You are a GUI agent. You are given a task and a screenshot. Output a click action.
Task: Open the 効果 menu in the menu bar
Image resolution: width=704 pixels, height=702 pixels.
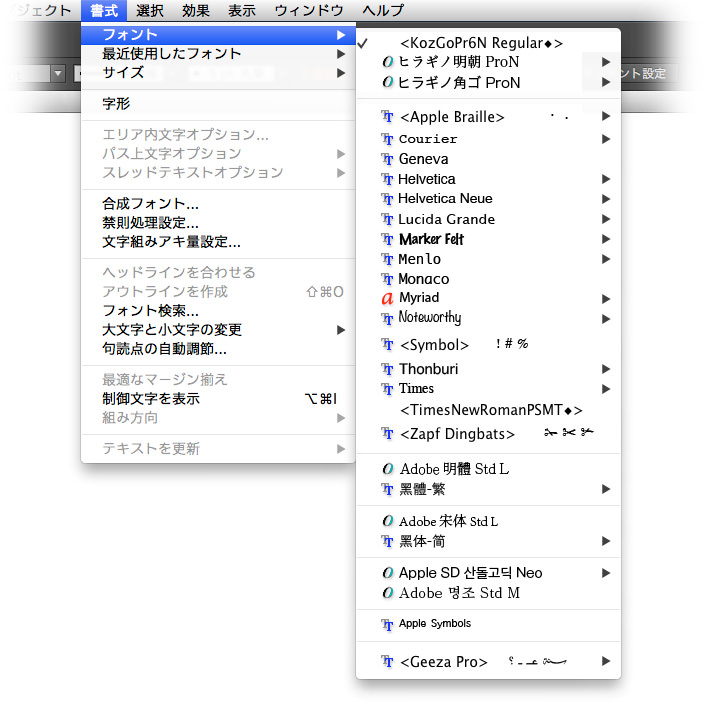196,10
